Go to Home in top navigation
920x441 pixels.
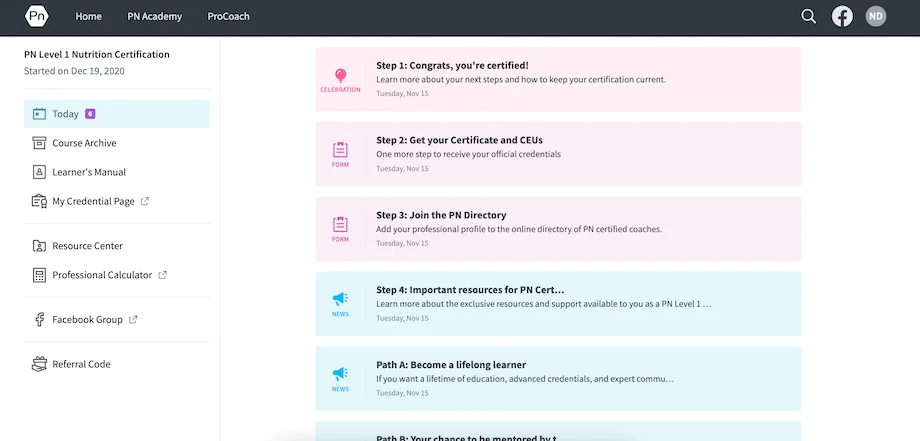(89, 16)
